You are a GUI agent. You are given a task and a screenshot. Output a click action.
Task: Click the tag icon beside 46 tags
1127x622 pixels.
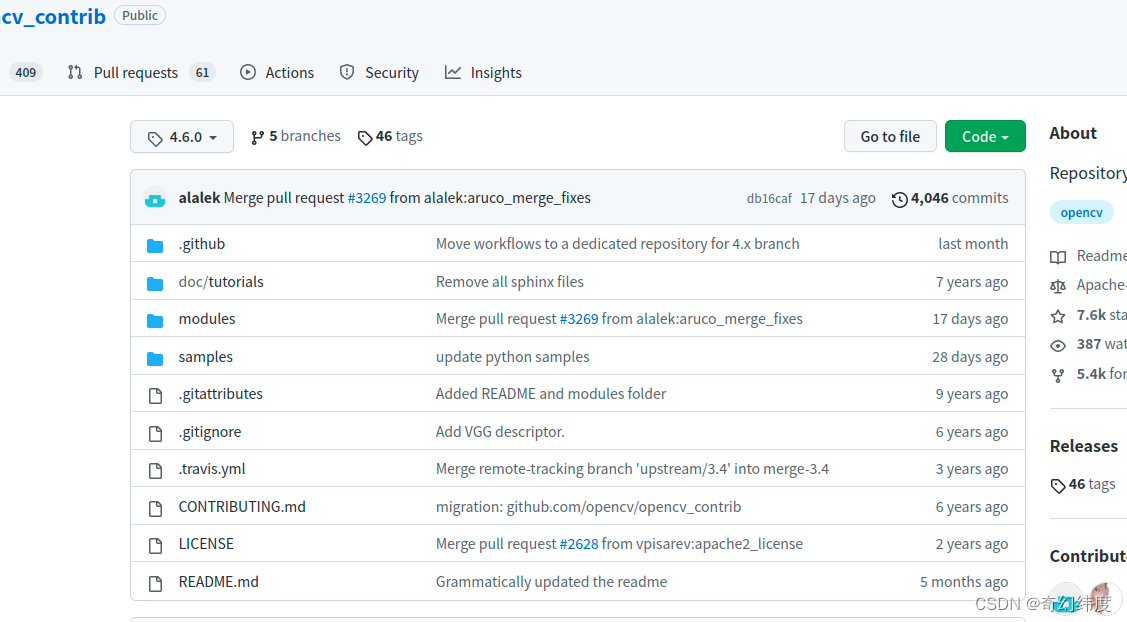[x=365, y=137]
